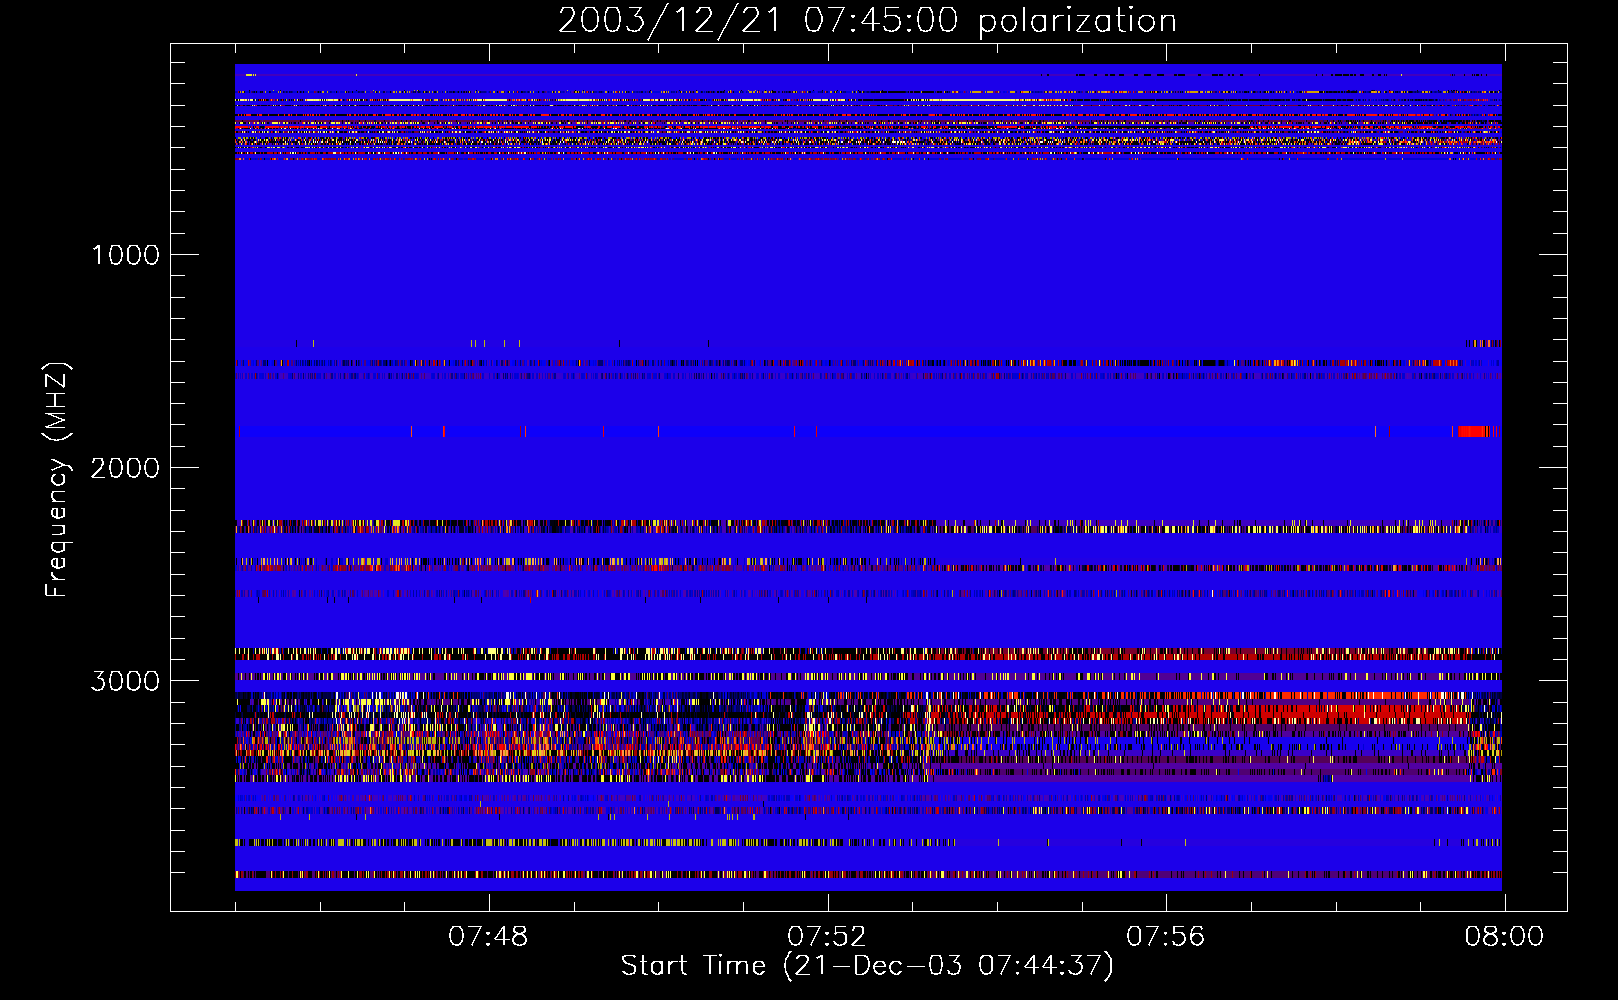The image size is (1618, 1000).
Task: Click the '07:56' time tick label
Action: click(x=1166, y=937)
